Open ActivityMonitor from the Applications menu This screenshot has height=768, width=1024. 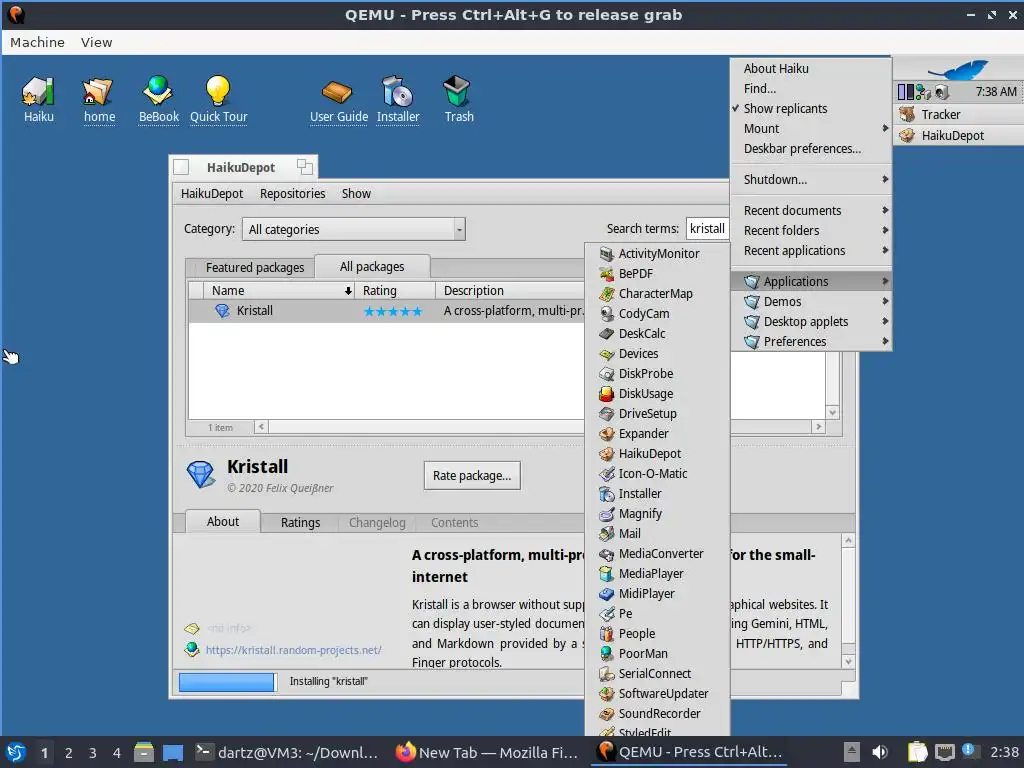657,253
